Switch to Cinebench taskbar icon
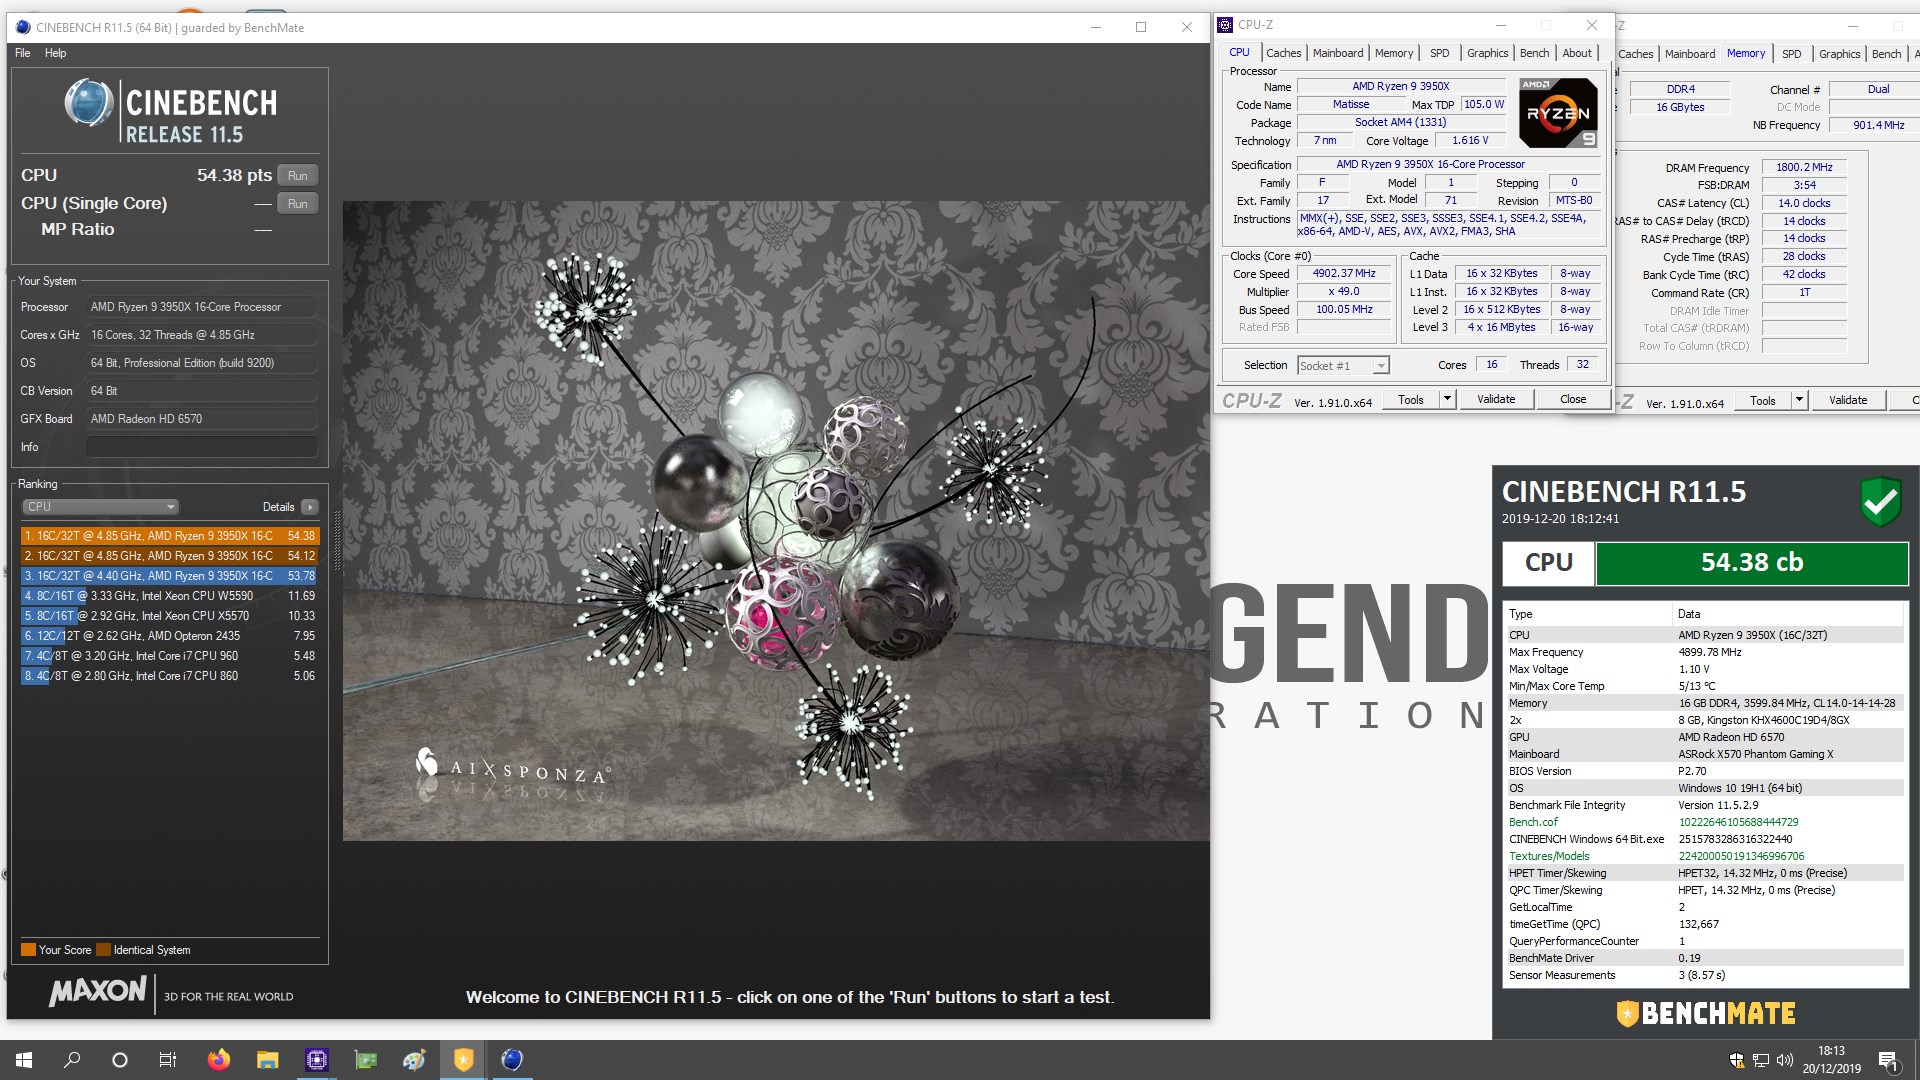Image resolution: width=1920 pixels, height=1080 pixels. click(512, 1060)
